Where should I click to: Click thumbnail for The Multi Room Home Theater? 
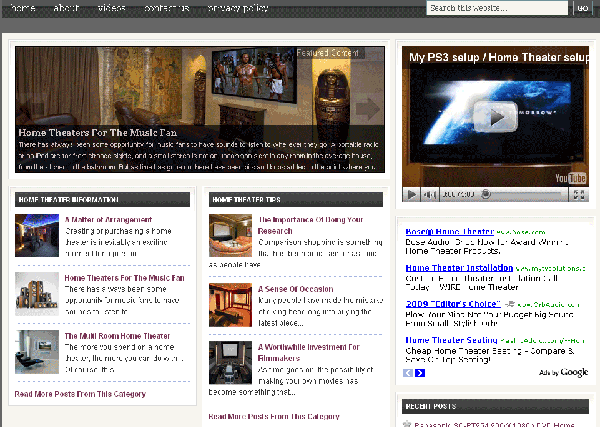(37, 352)
